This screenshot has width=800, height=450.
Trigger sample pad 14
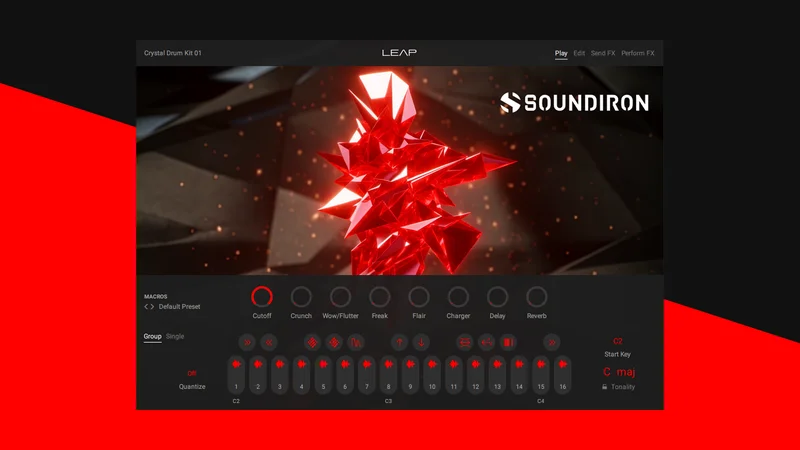[519, 374]
